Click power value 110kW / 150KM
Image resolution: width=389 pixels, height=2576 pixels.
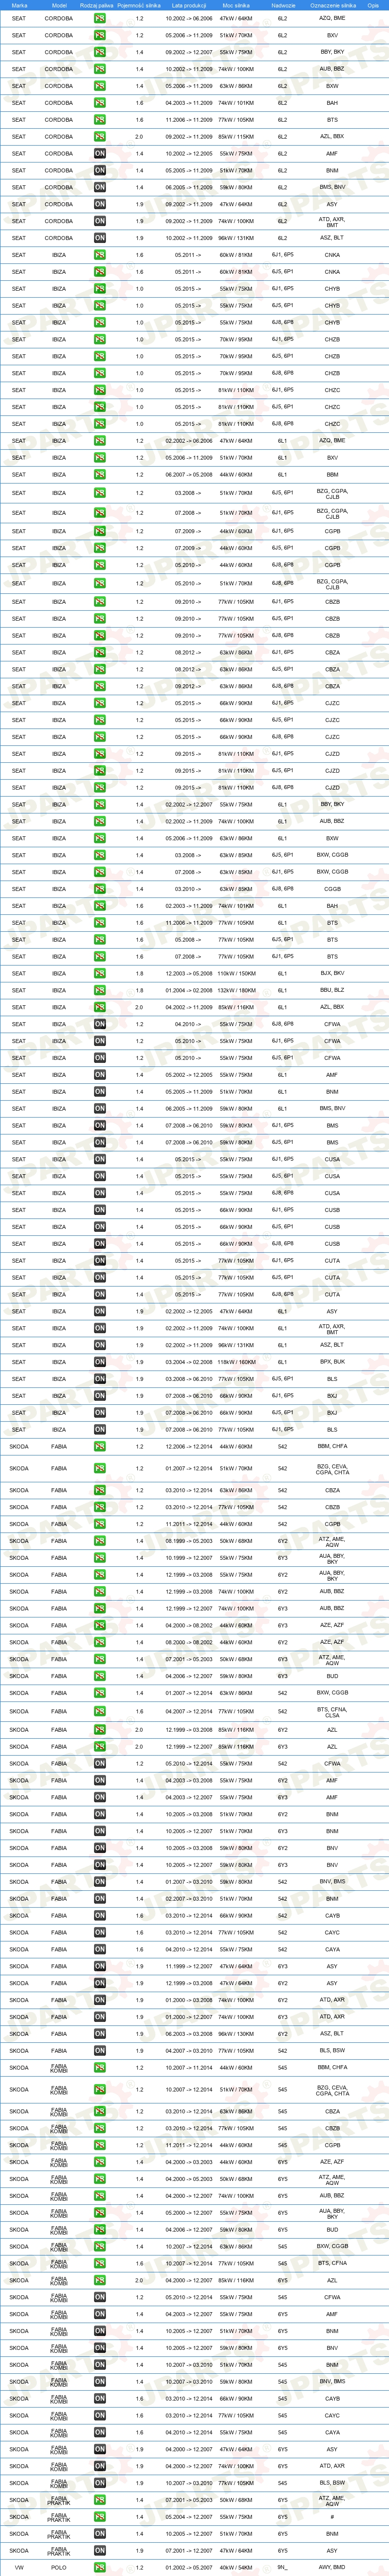(236, 973)
